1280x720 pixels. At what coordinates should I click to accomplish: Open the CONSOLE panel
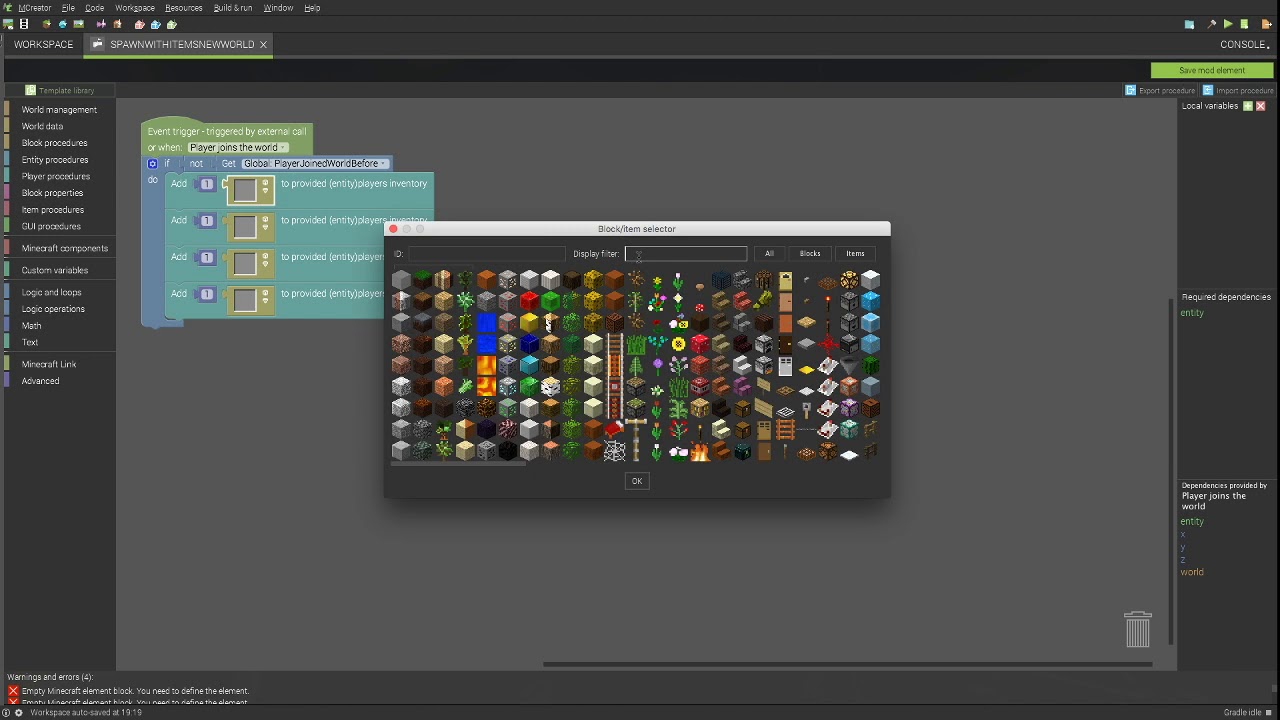(x=1244, y=44)
